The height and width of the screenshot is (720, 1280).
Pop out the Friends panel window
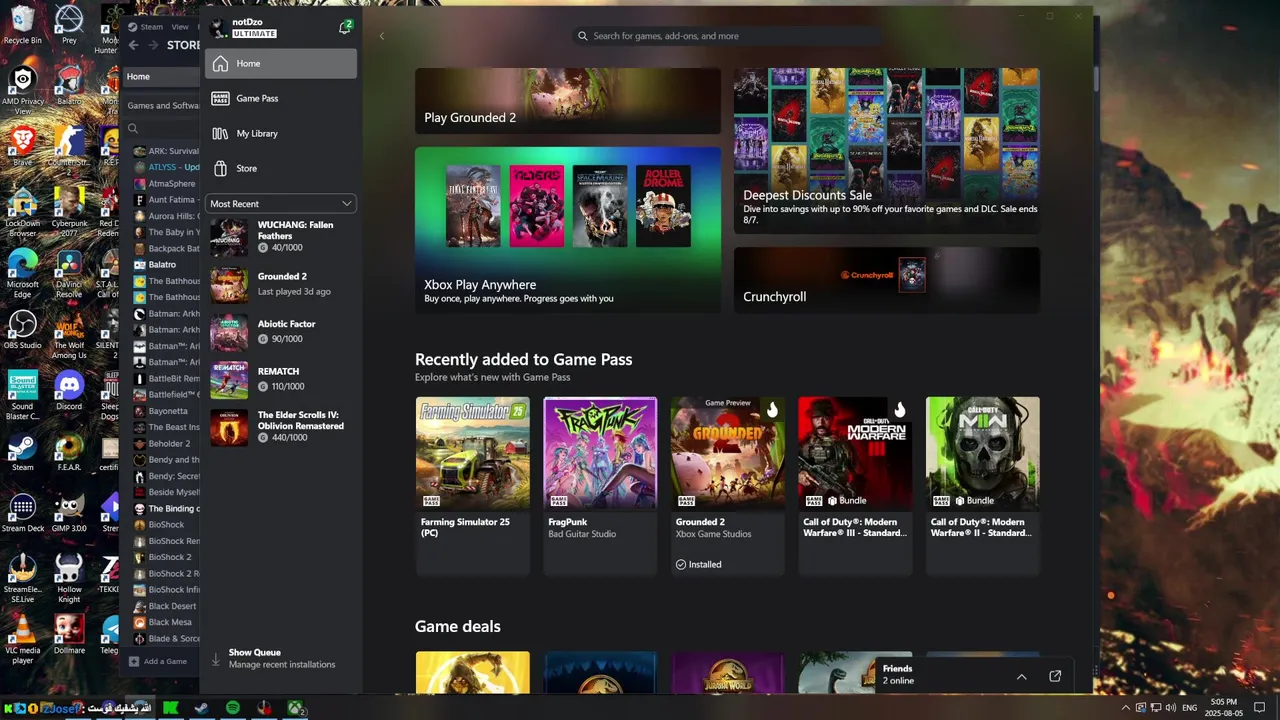[1055, 677]
